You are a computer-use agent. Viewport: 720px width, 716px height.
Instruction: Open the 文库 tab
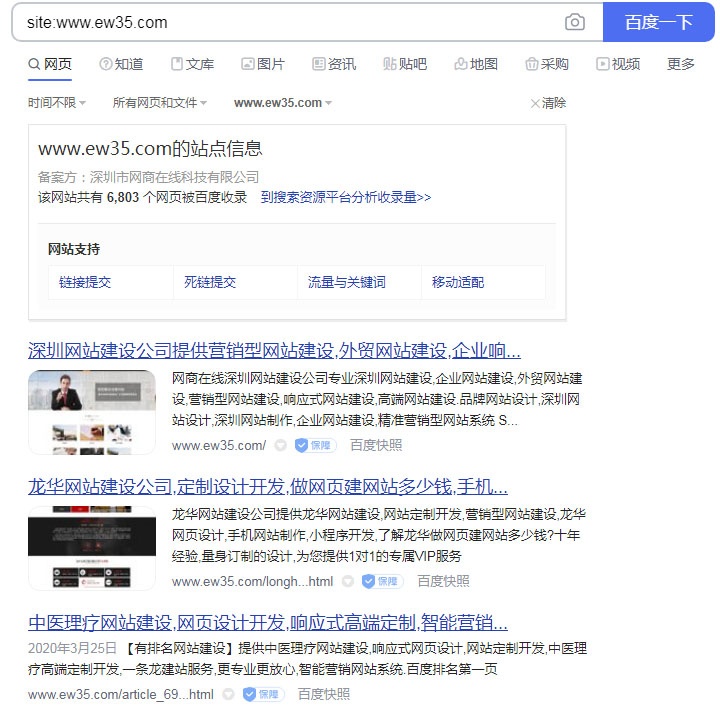tap(192, 64)
